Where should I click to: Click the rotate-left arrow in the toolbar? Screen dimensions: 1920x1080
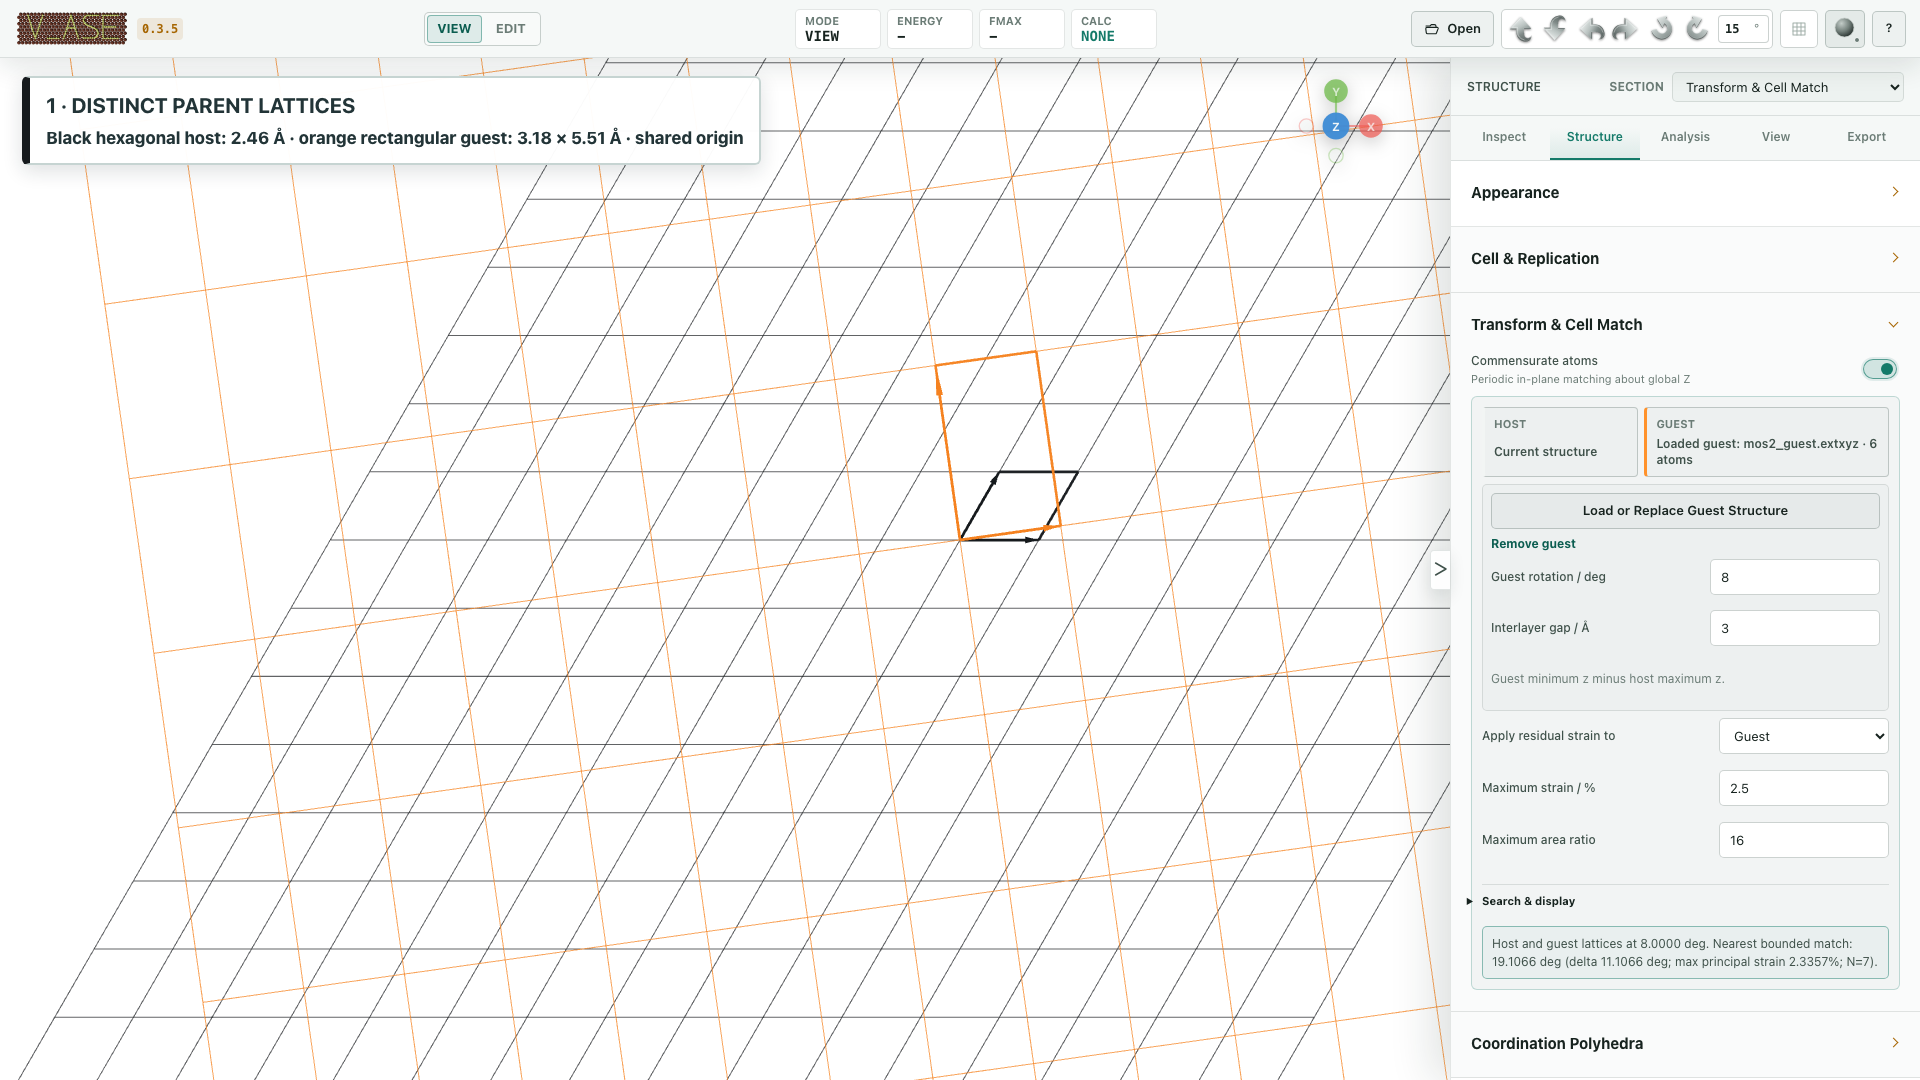(x=1591, y=29)
